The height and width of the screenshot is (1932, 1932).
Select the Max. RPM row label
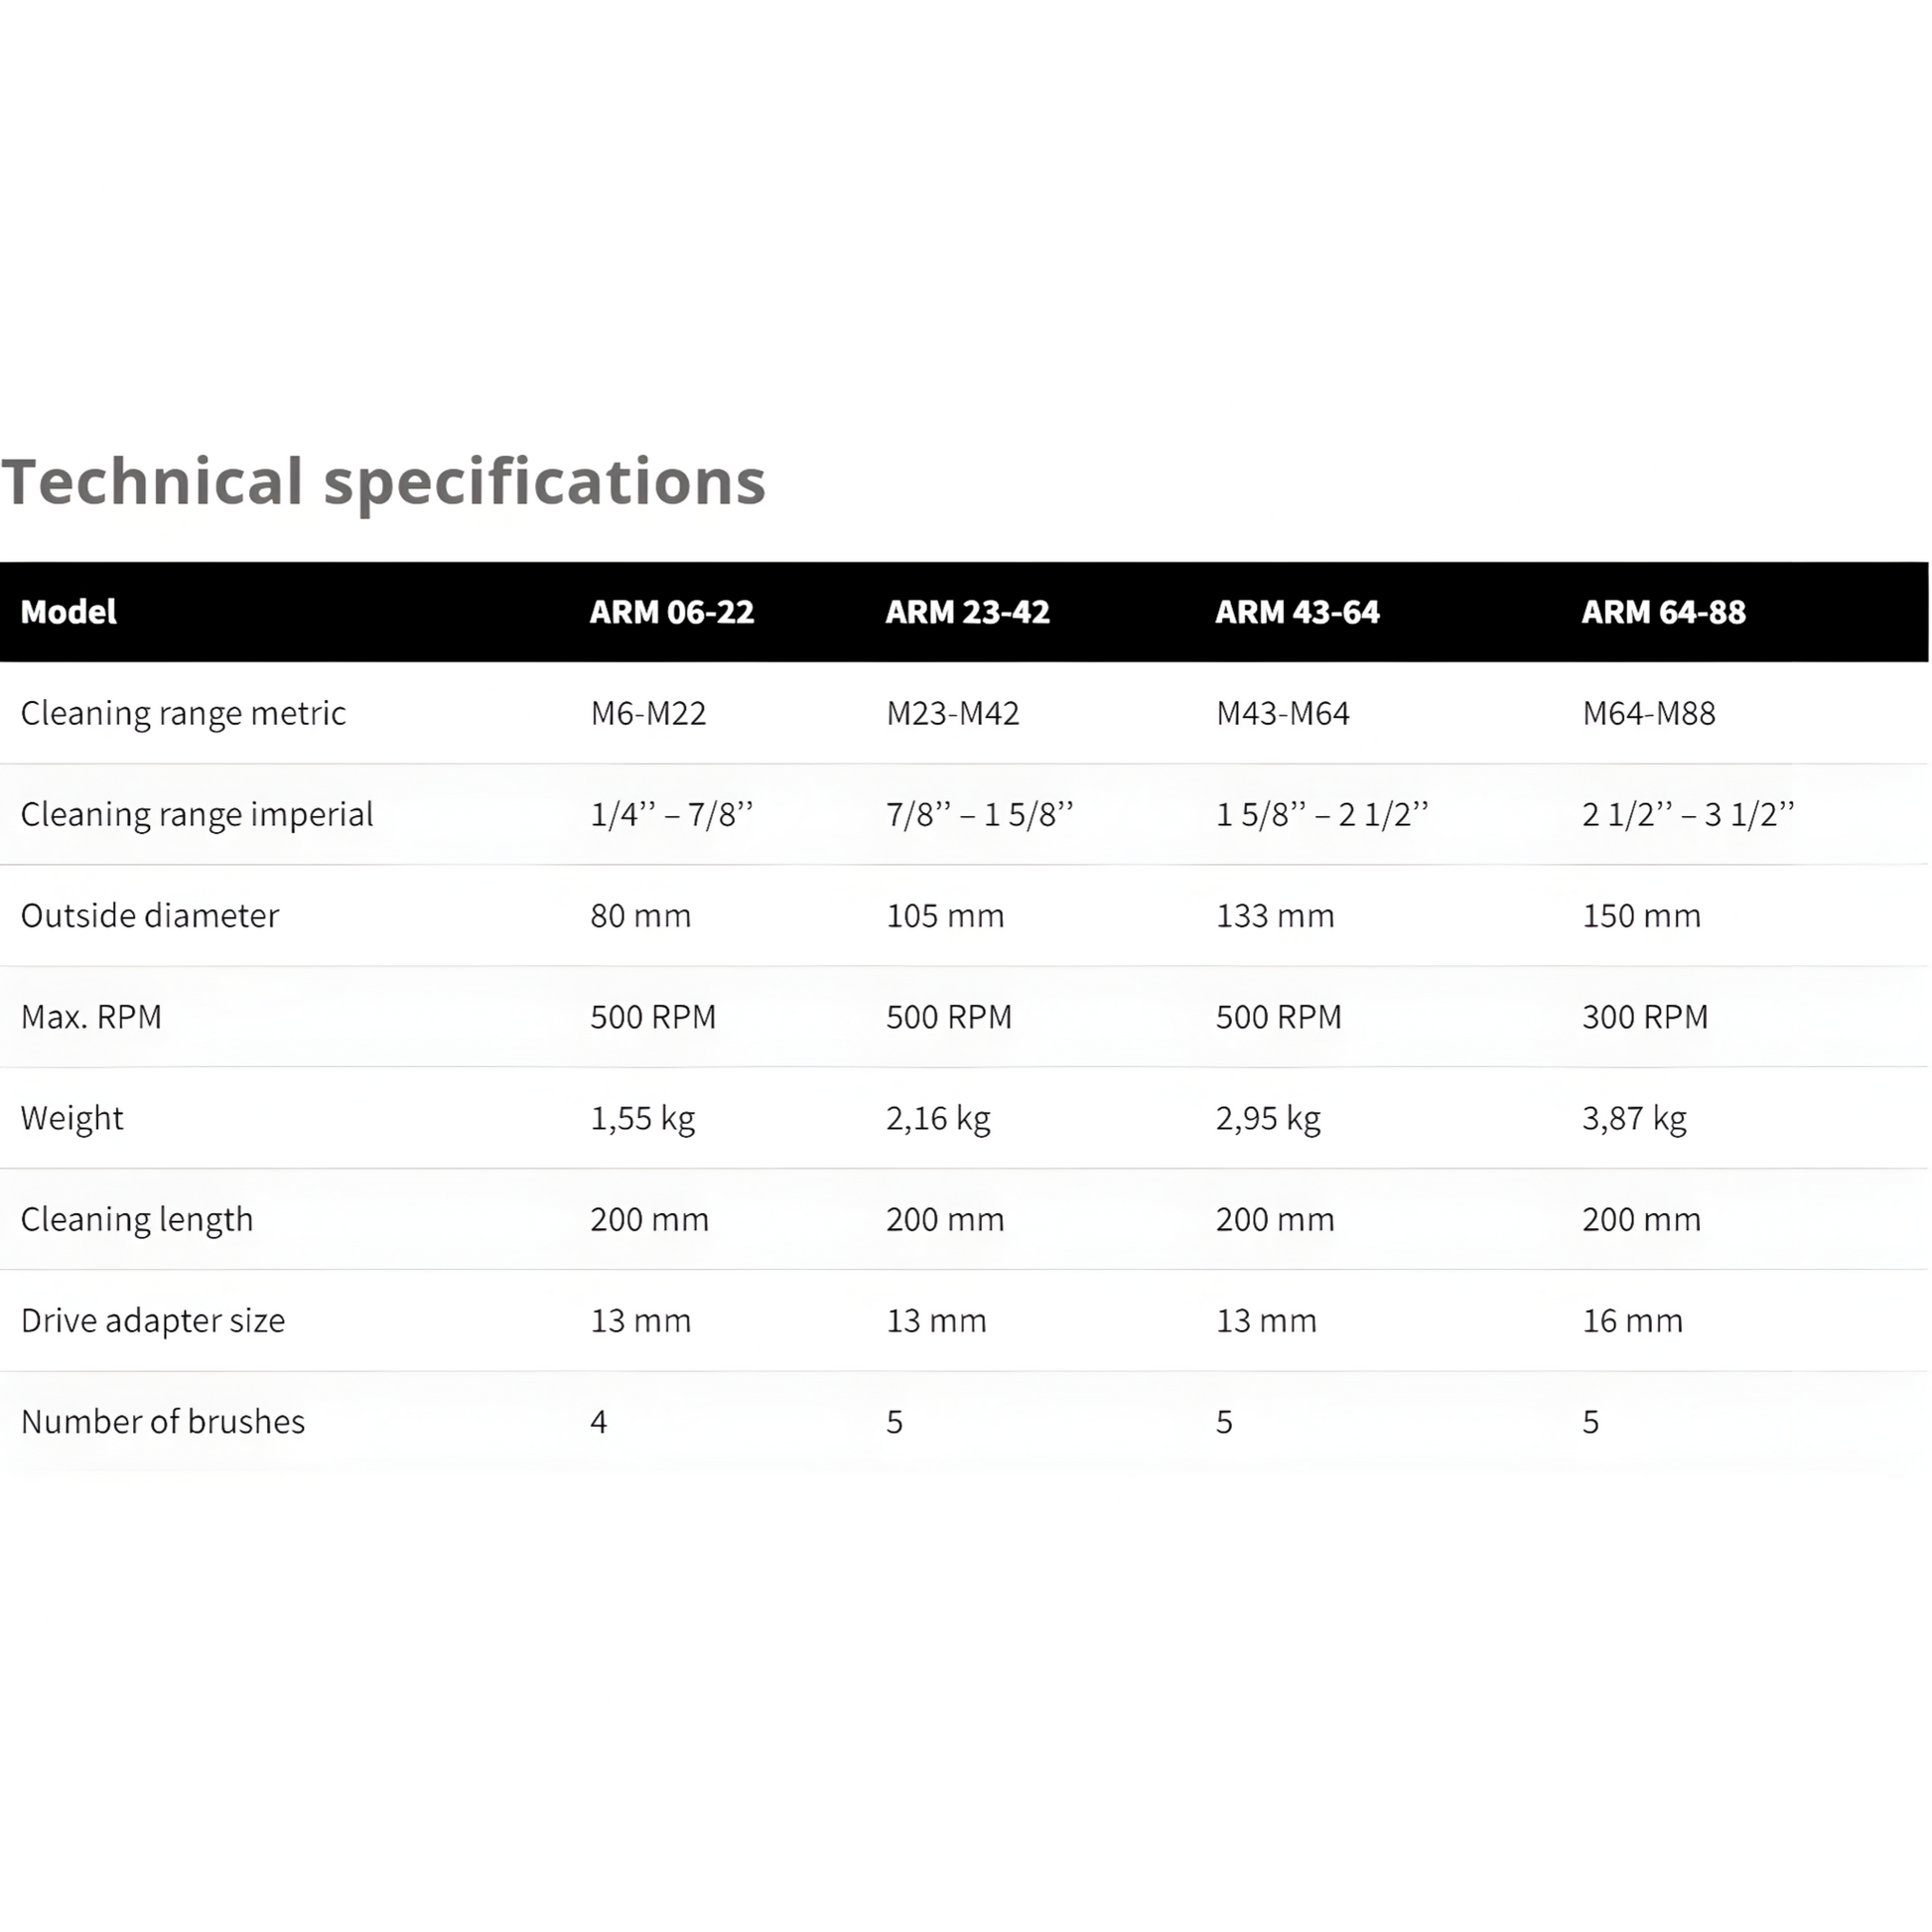(x=91, y=1017)
